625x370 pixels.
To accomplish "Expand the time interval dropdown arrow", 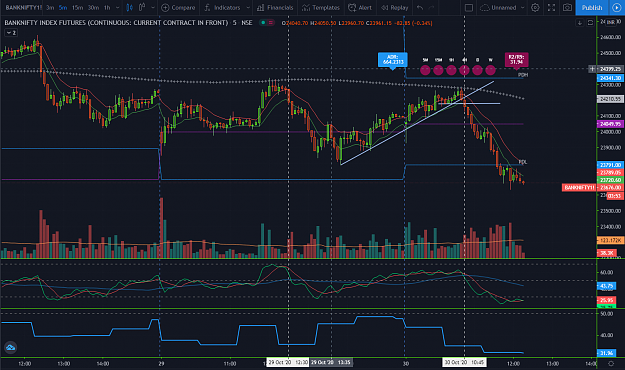I will (x=117, y=8).
